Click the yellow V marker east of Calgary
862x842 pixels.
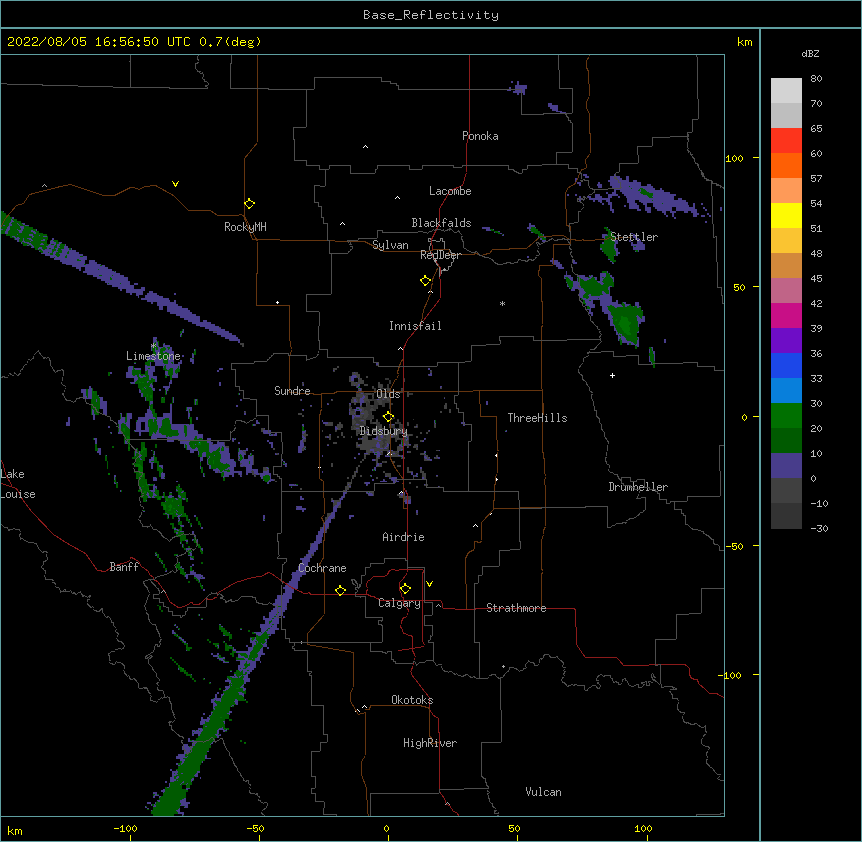click(x=429, y=584)
